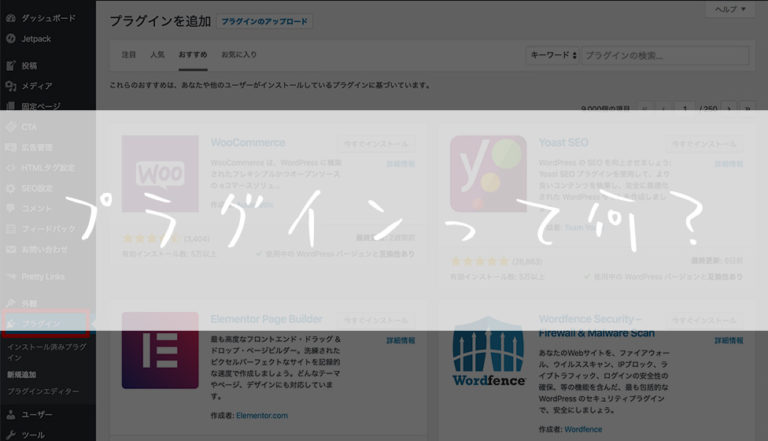Screen dimensions: 768x441
Task: Switch to the 注目 tab
Action: pyautogui.click(x=129, y=54)
